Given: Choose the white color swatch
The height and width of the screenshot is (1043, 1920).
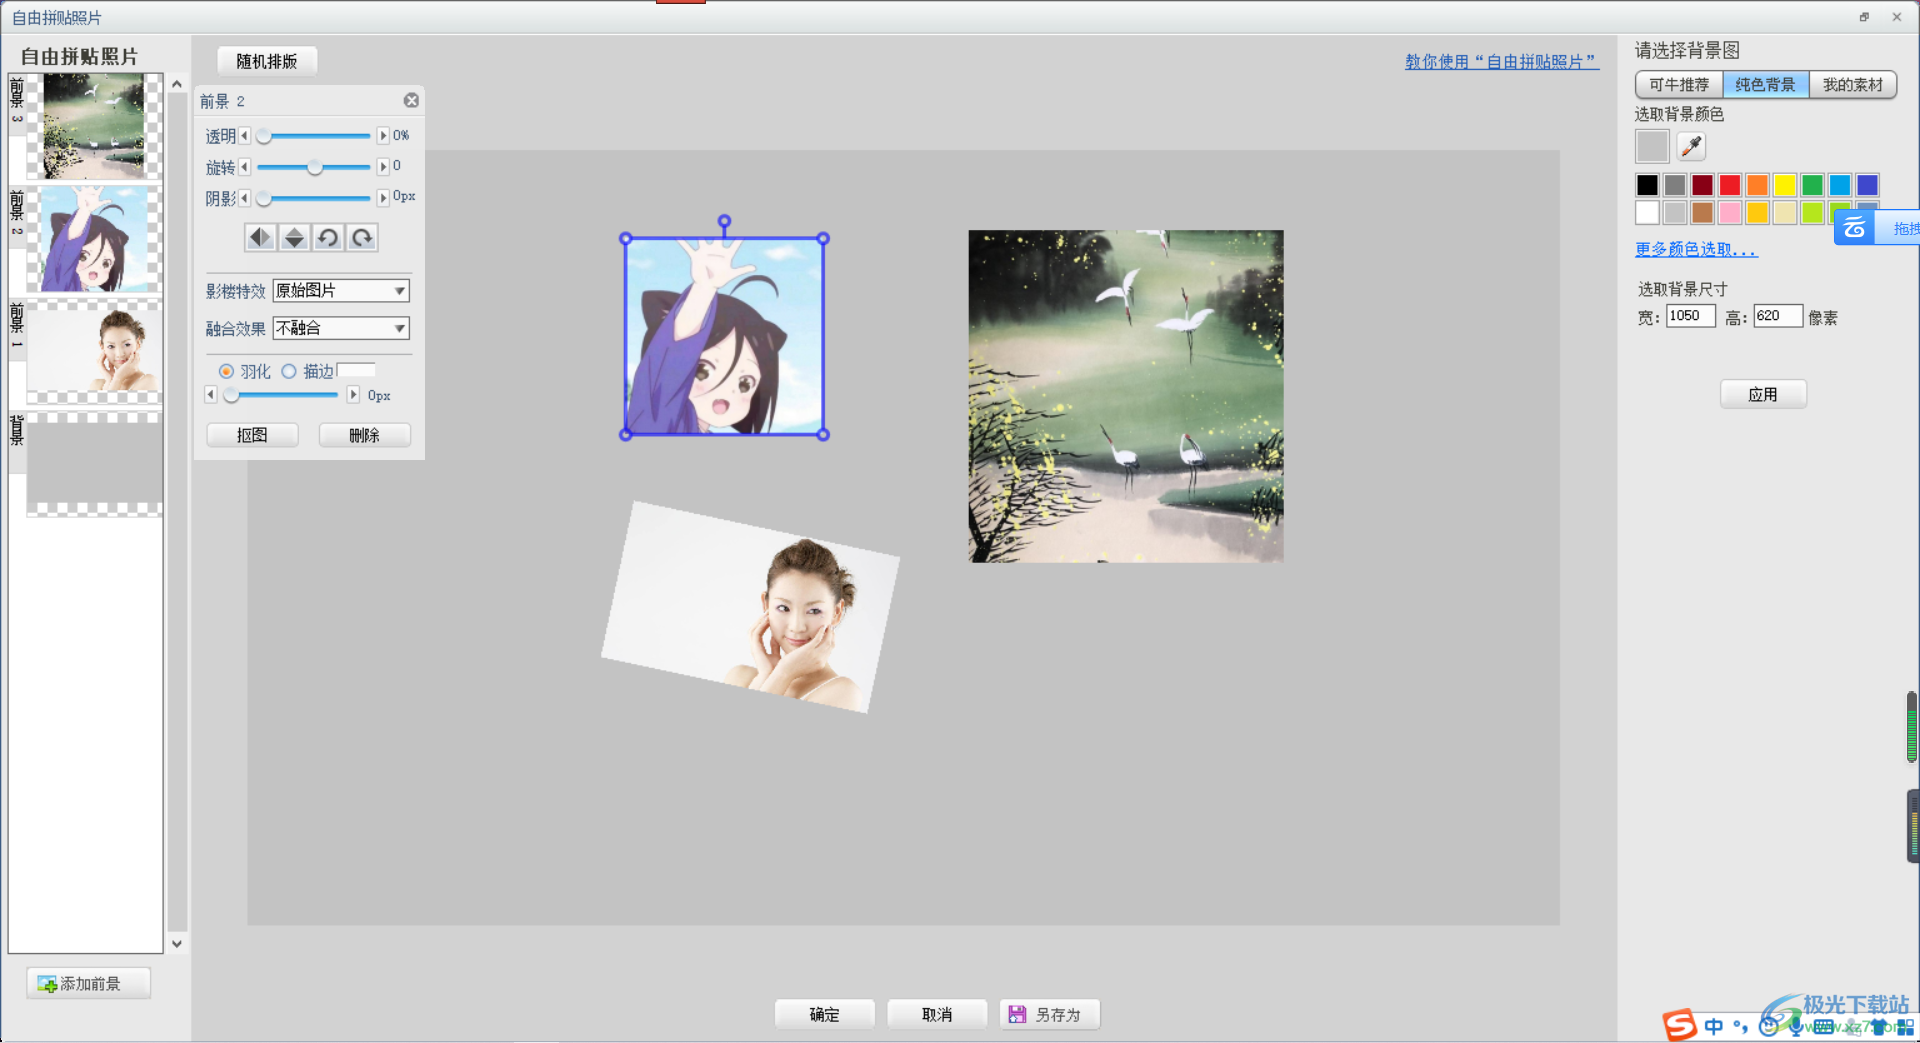Looking at the screenshot, I should [x=1647, y=212].
